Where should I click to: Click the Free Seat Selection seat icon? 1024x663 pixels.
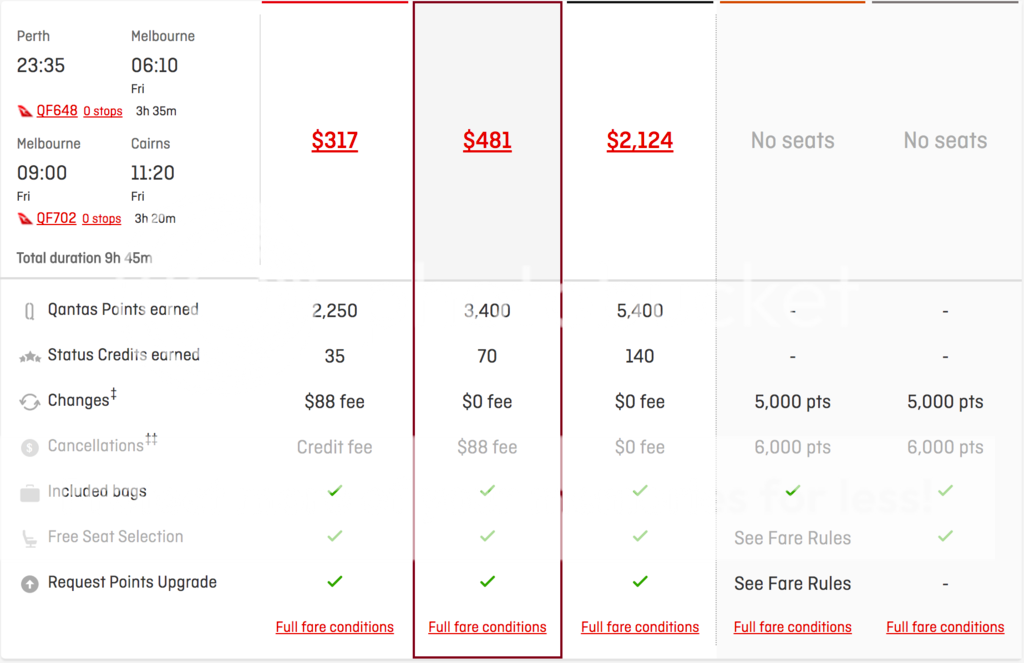click(x=30, y=538)
